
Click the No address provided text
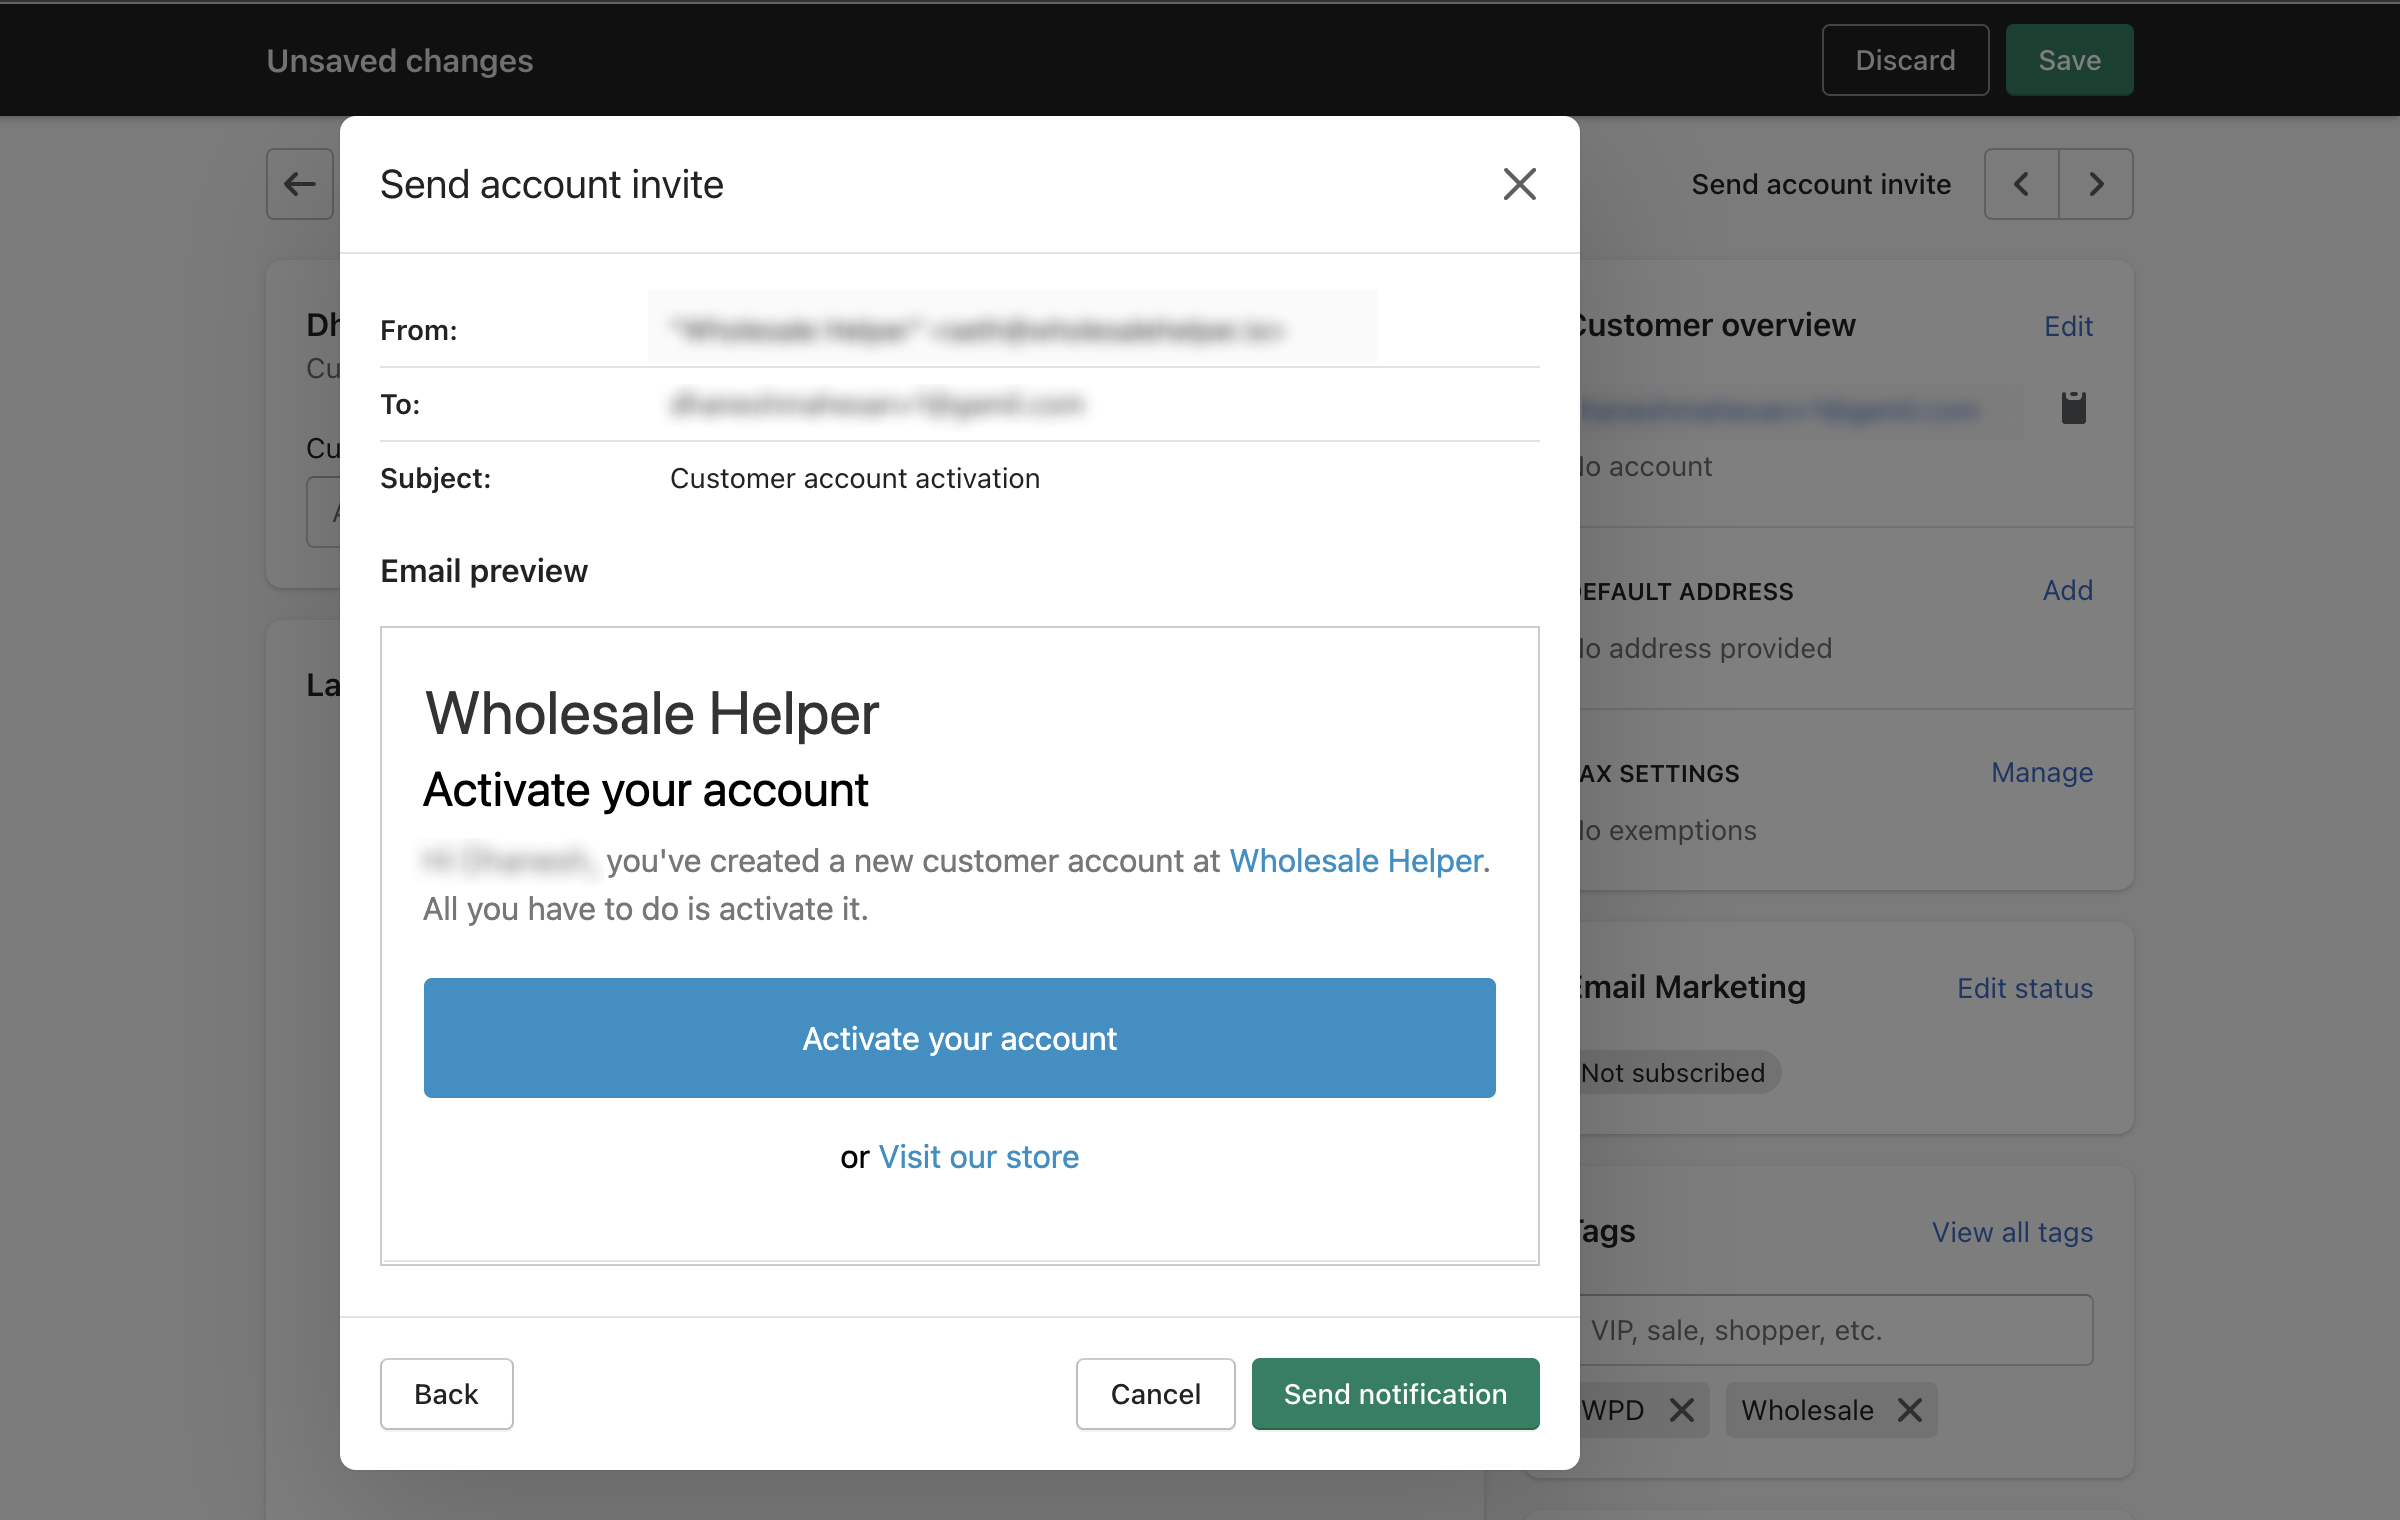[1705, 648]
